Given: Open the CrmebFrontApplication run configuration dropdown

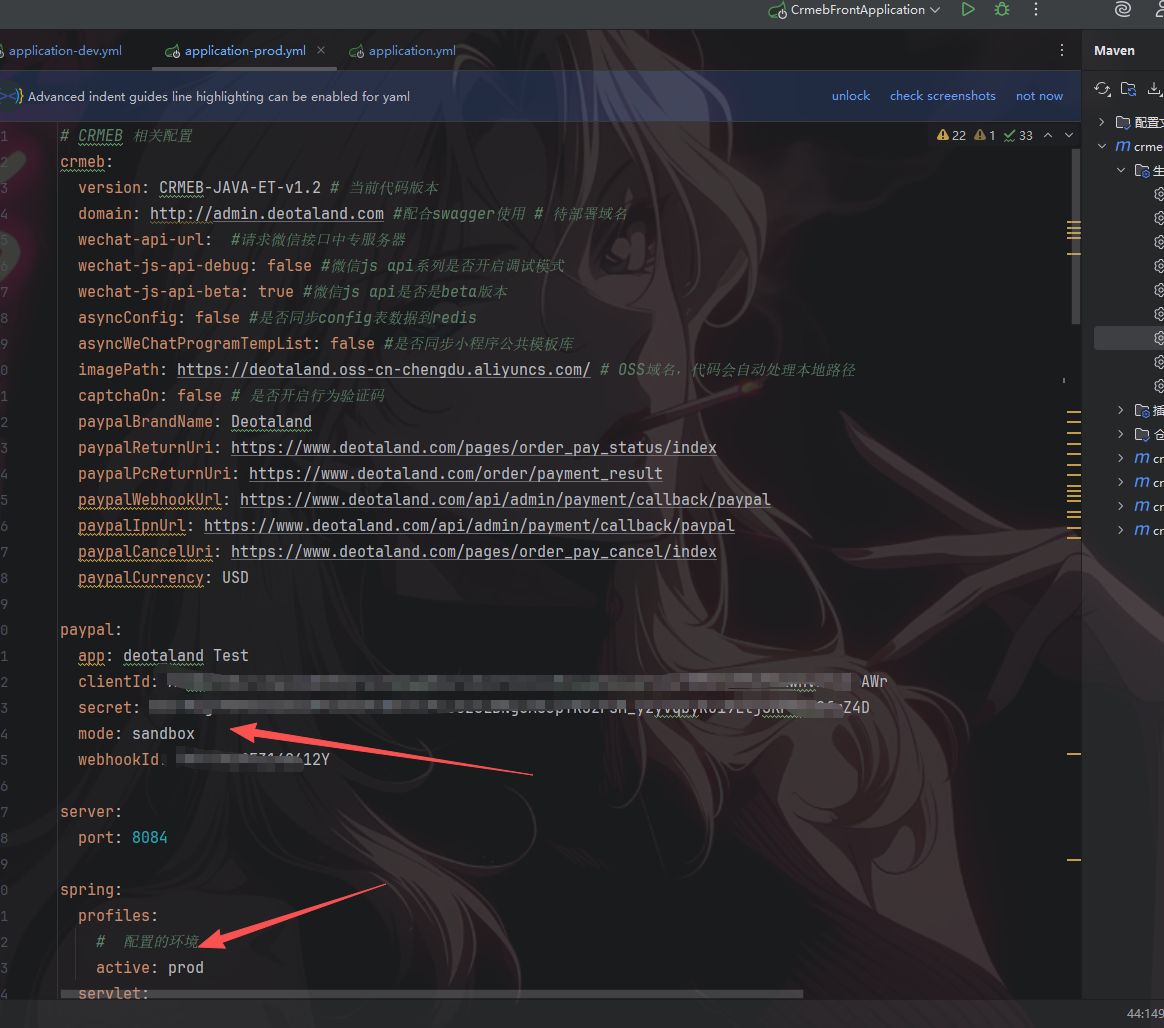Looking at the screenshot, I should [x=853, y=10].
